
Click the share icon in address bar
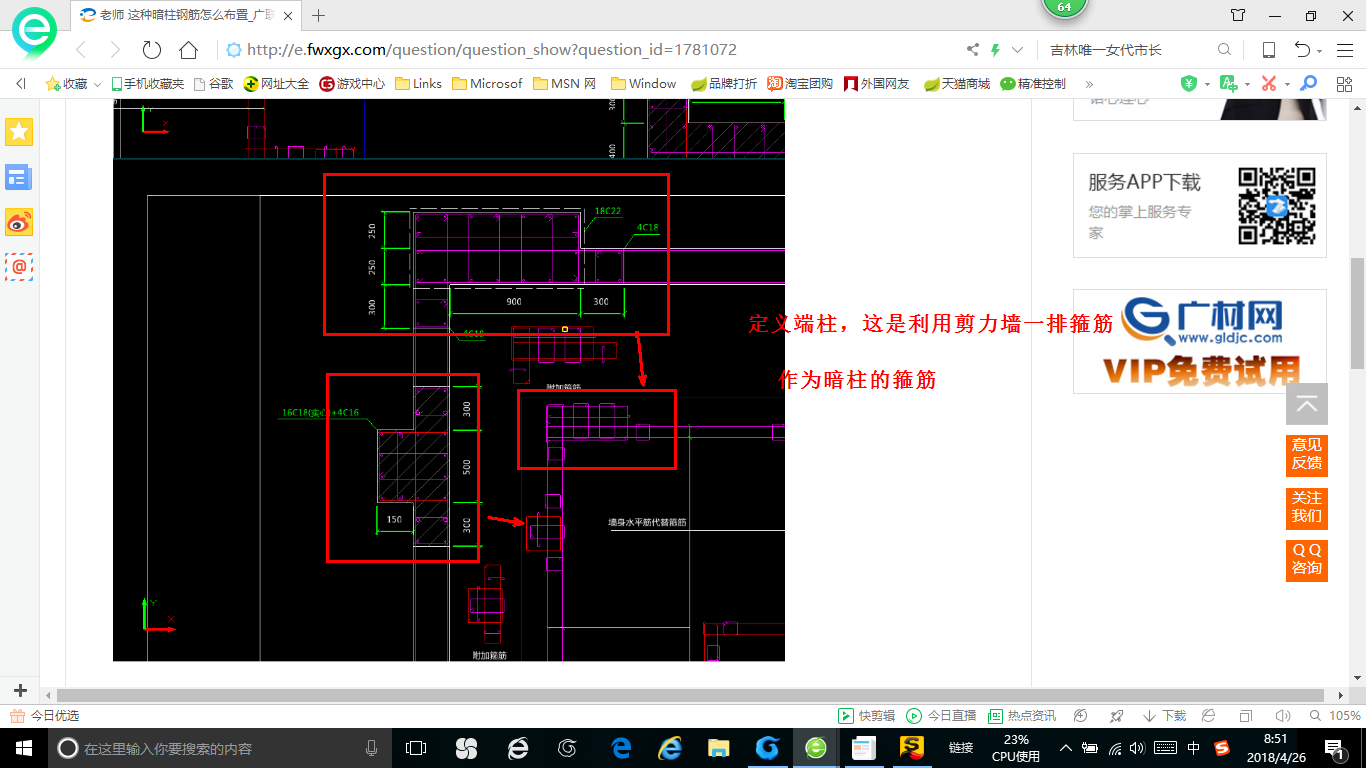click(973, 50)
